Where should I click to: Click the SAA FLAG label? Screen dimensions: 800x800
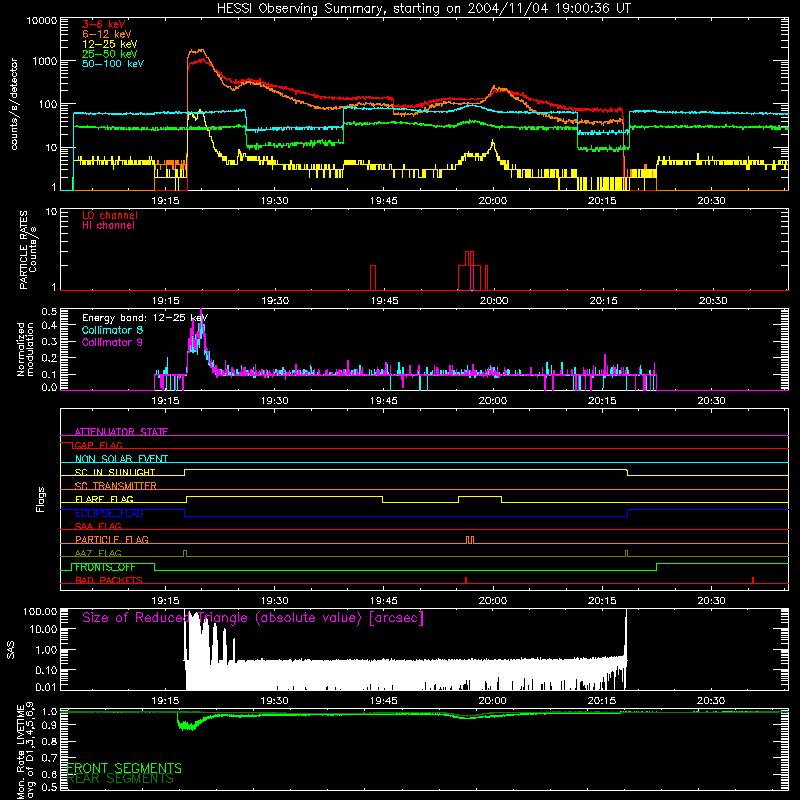click(x=98, y=526)
